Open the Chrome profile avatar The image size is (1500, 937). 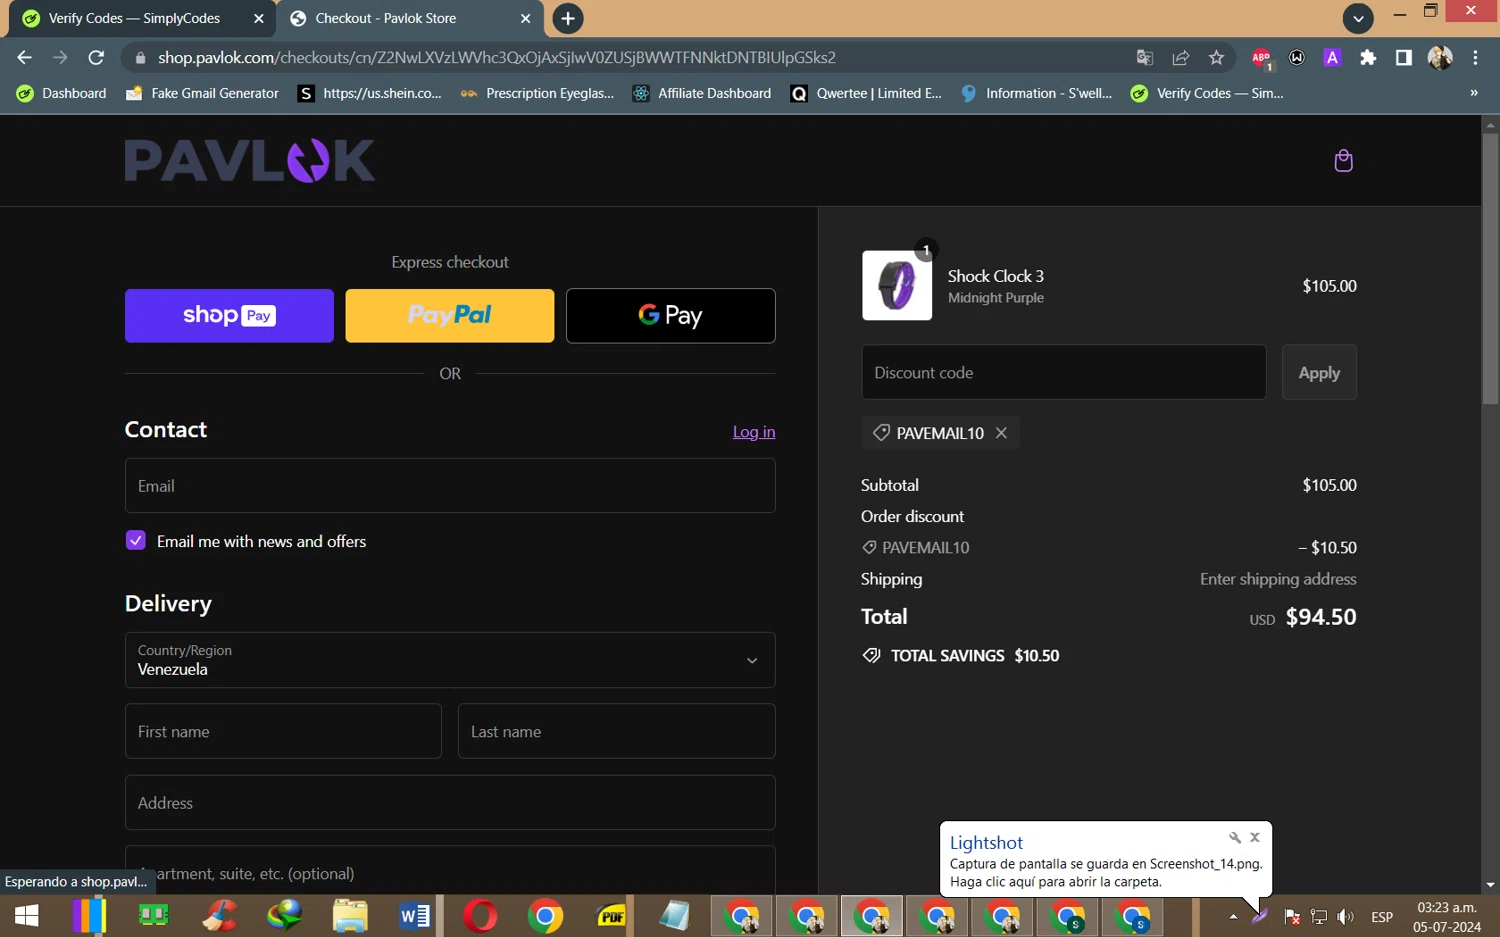point(1440,58)
